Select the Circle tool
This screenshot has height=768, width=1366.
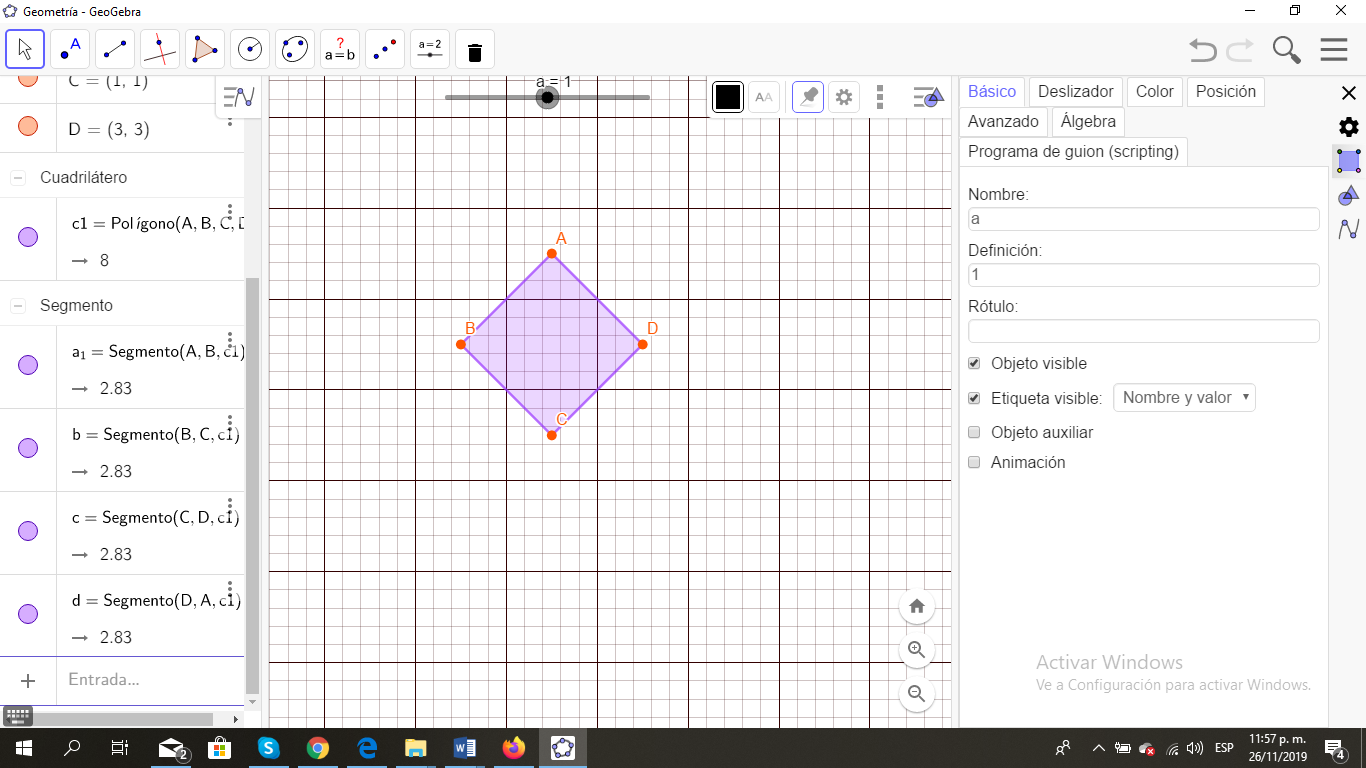click(249, 48)
